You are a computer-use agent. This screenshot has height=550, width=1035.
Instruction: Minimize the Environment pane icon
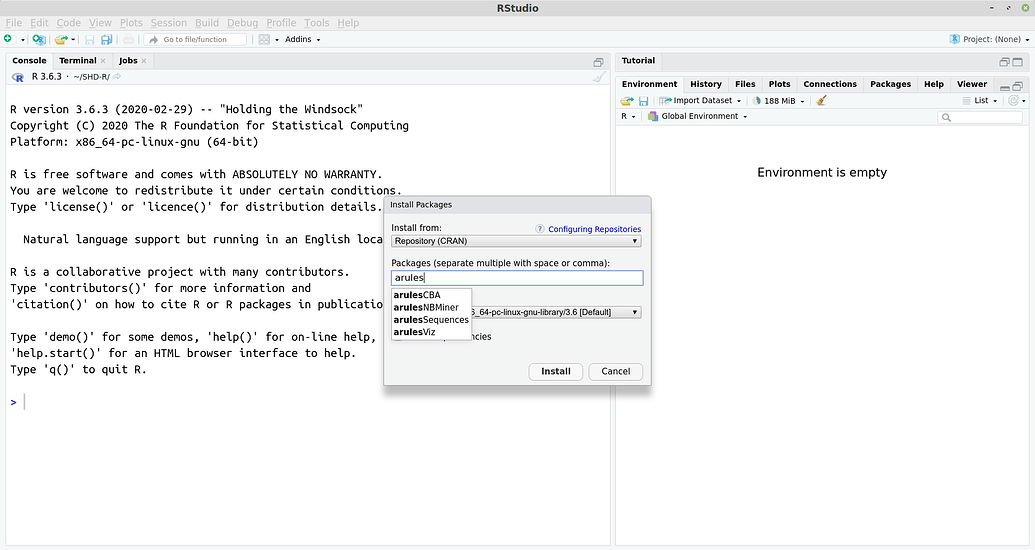click(x=1005, y=87)
